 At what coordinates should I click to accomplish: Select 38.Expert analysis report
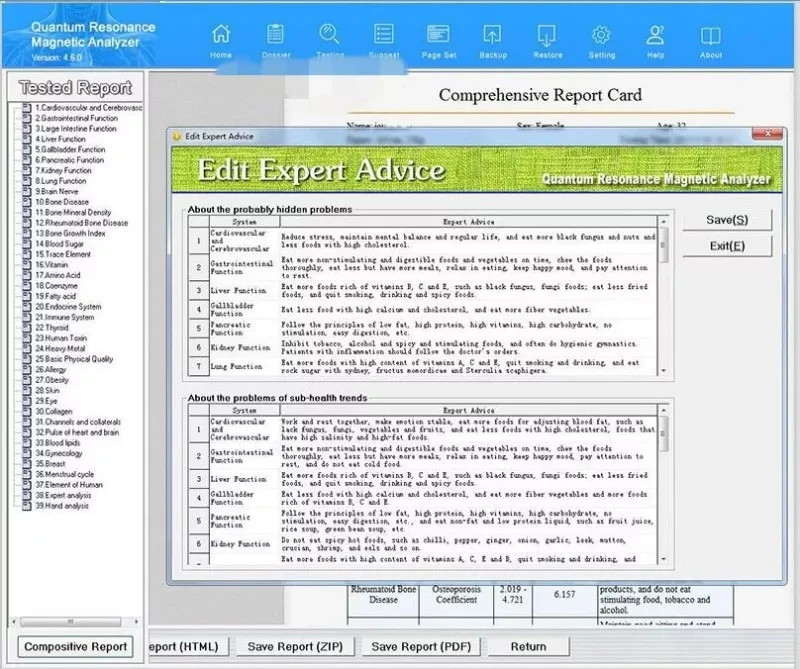click(x=63, y=495)
